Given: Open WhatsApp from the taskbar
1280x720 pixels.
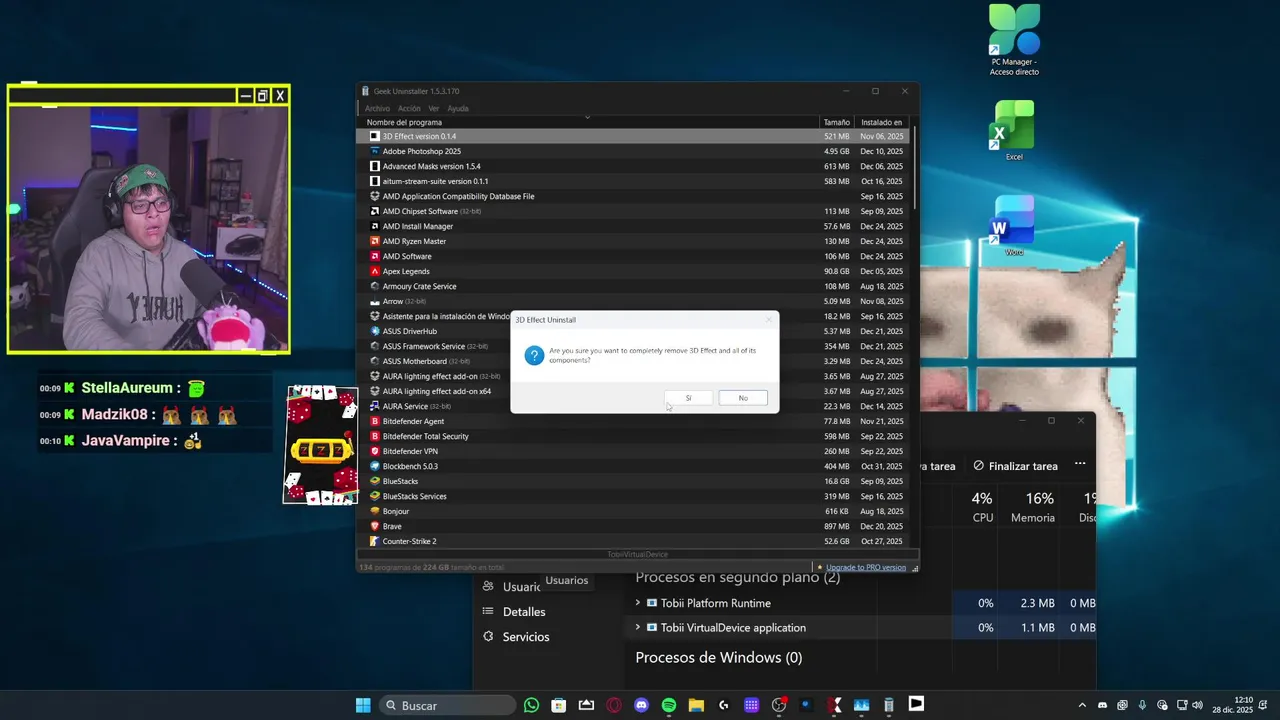Looking at the screenshot, I should 531,705.
